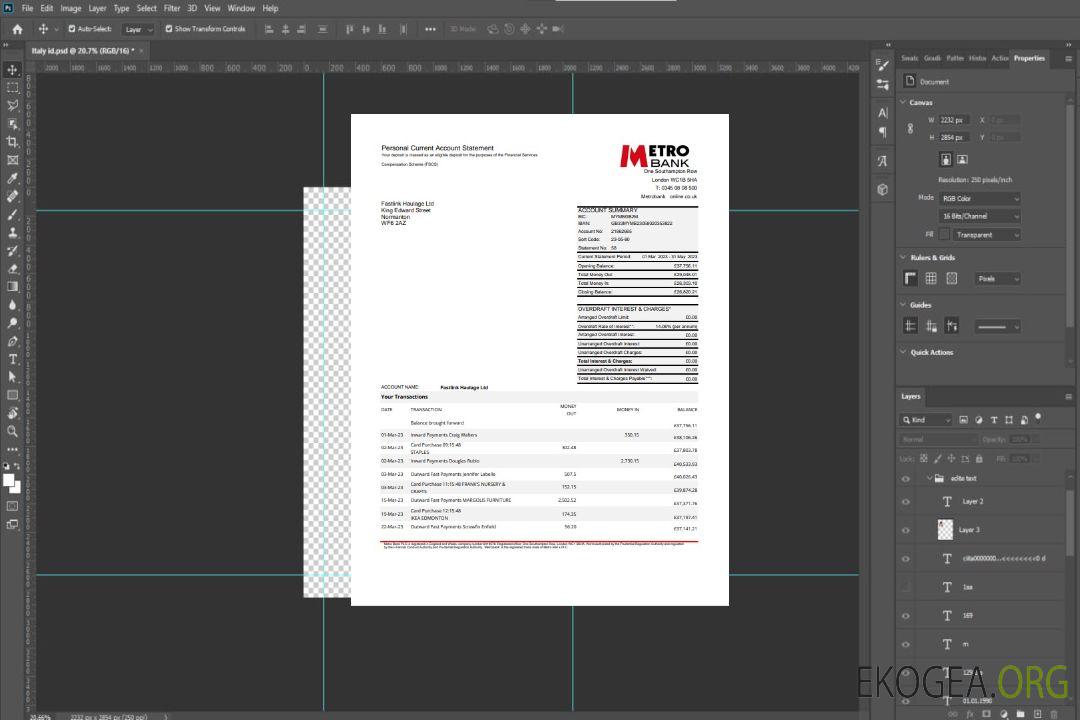Collapse the Canvas section
1080x720 pixels.
(x=903, y=102)
